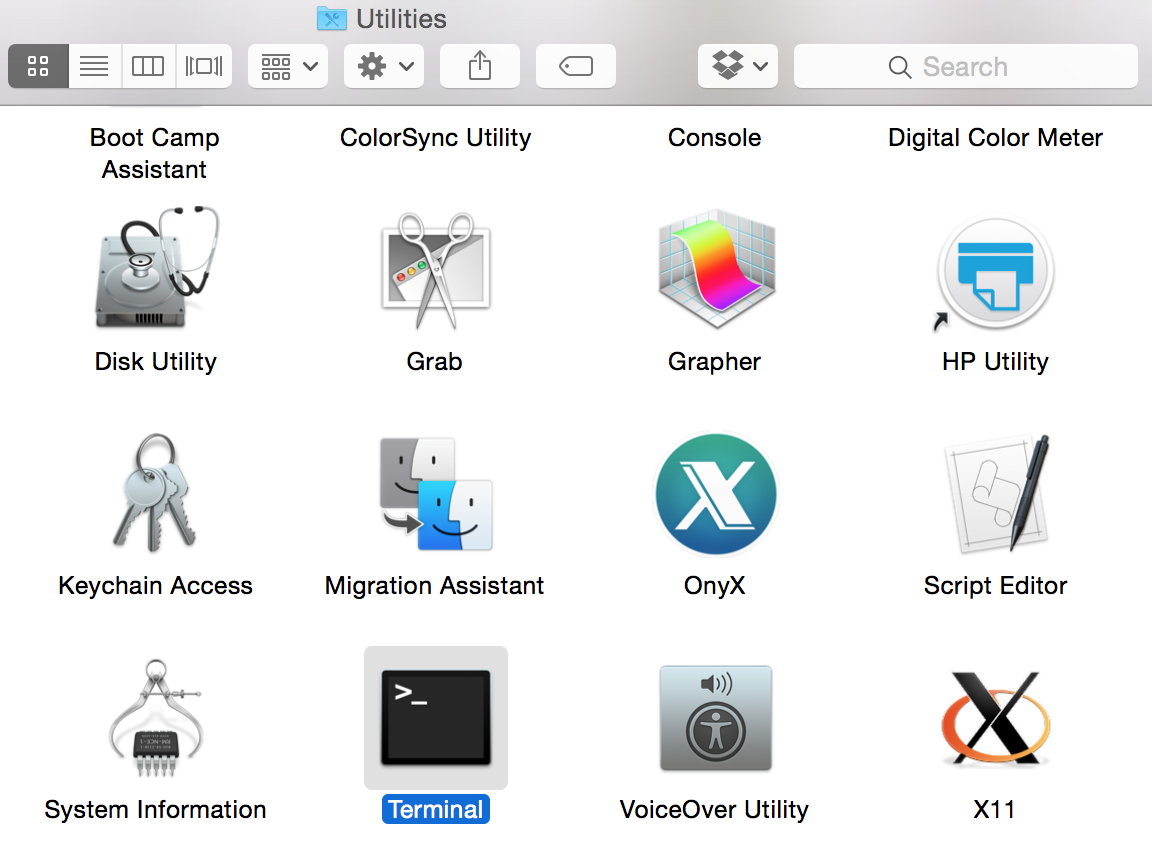This screenshot has height=866, width=1152.
Task: Click the X11 name label
Action: tap(995, 809)
